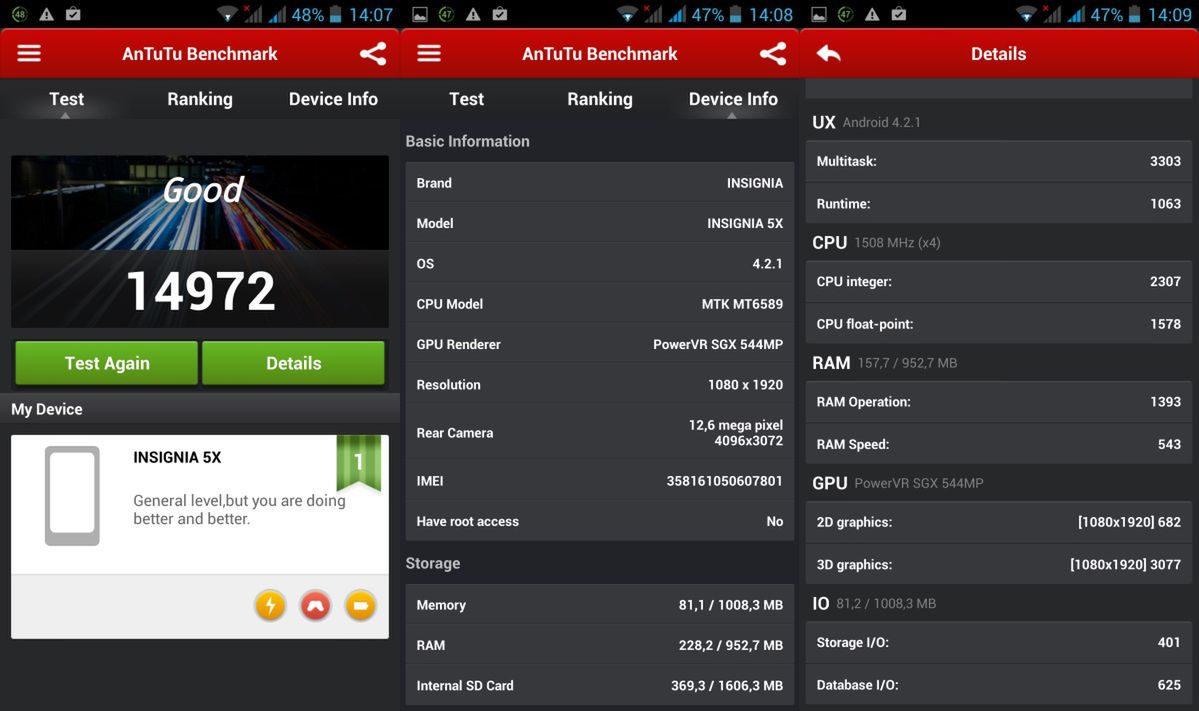The image size is (1199, 711).
Task: Tap the green Details button
Action: (x=293, y=363)
